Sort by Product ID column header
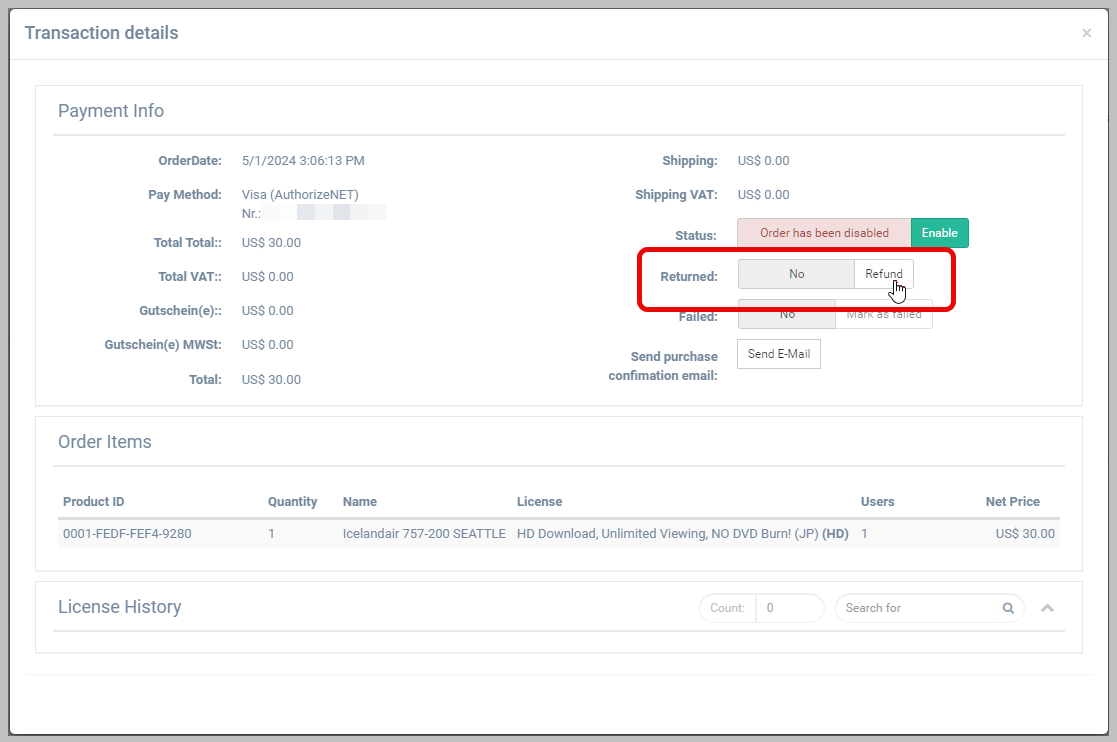The image size is (1117, 742). pos(93,502)
